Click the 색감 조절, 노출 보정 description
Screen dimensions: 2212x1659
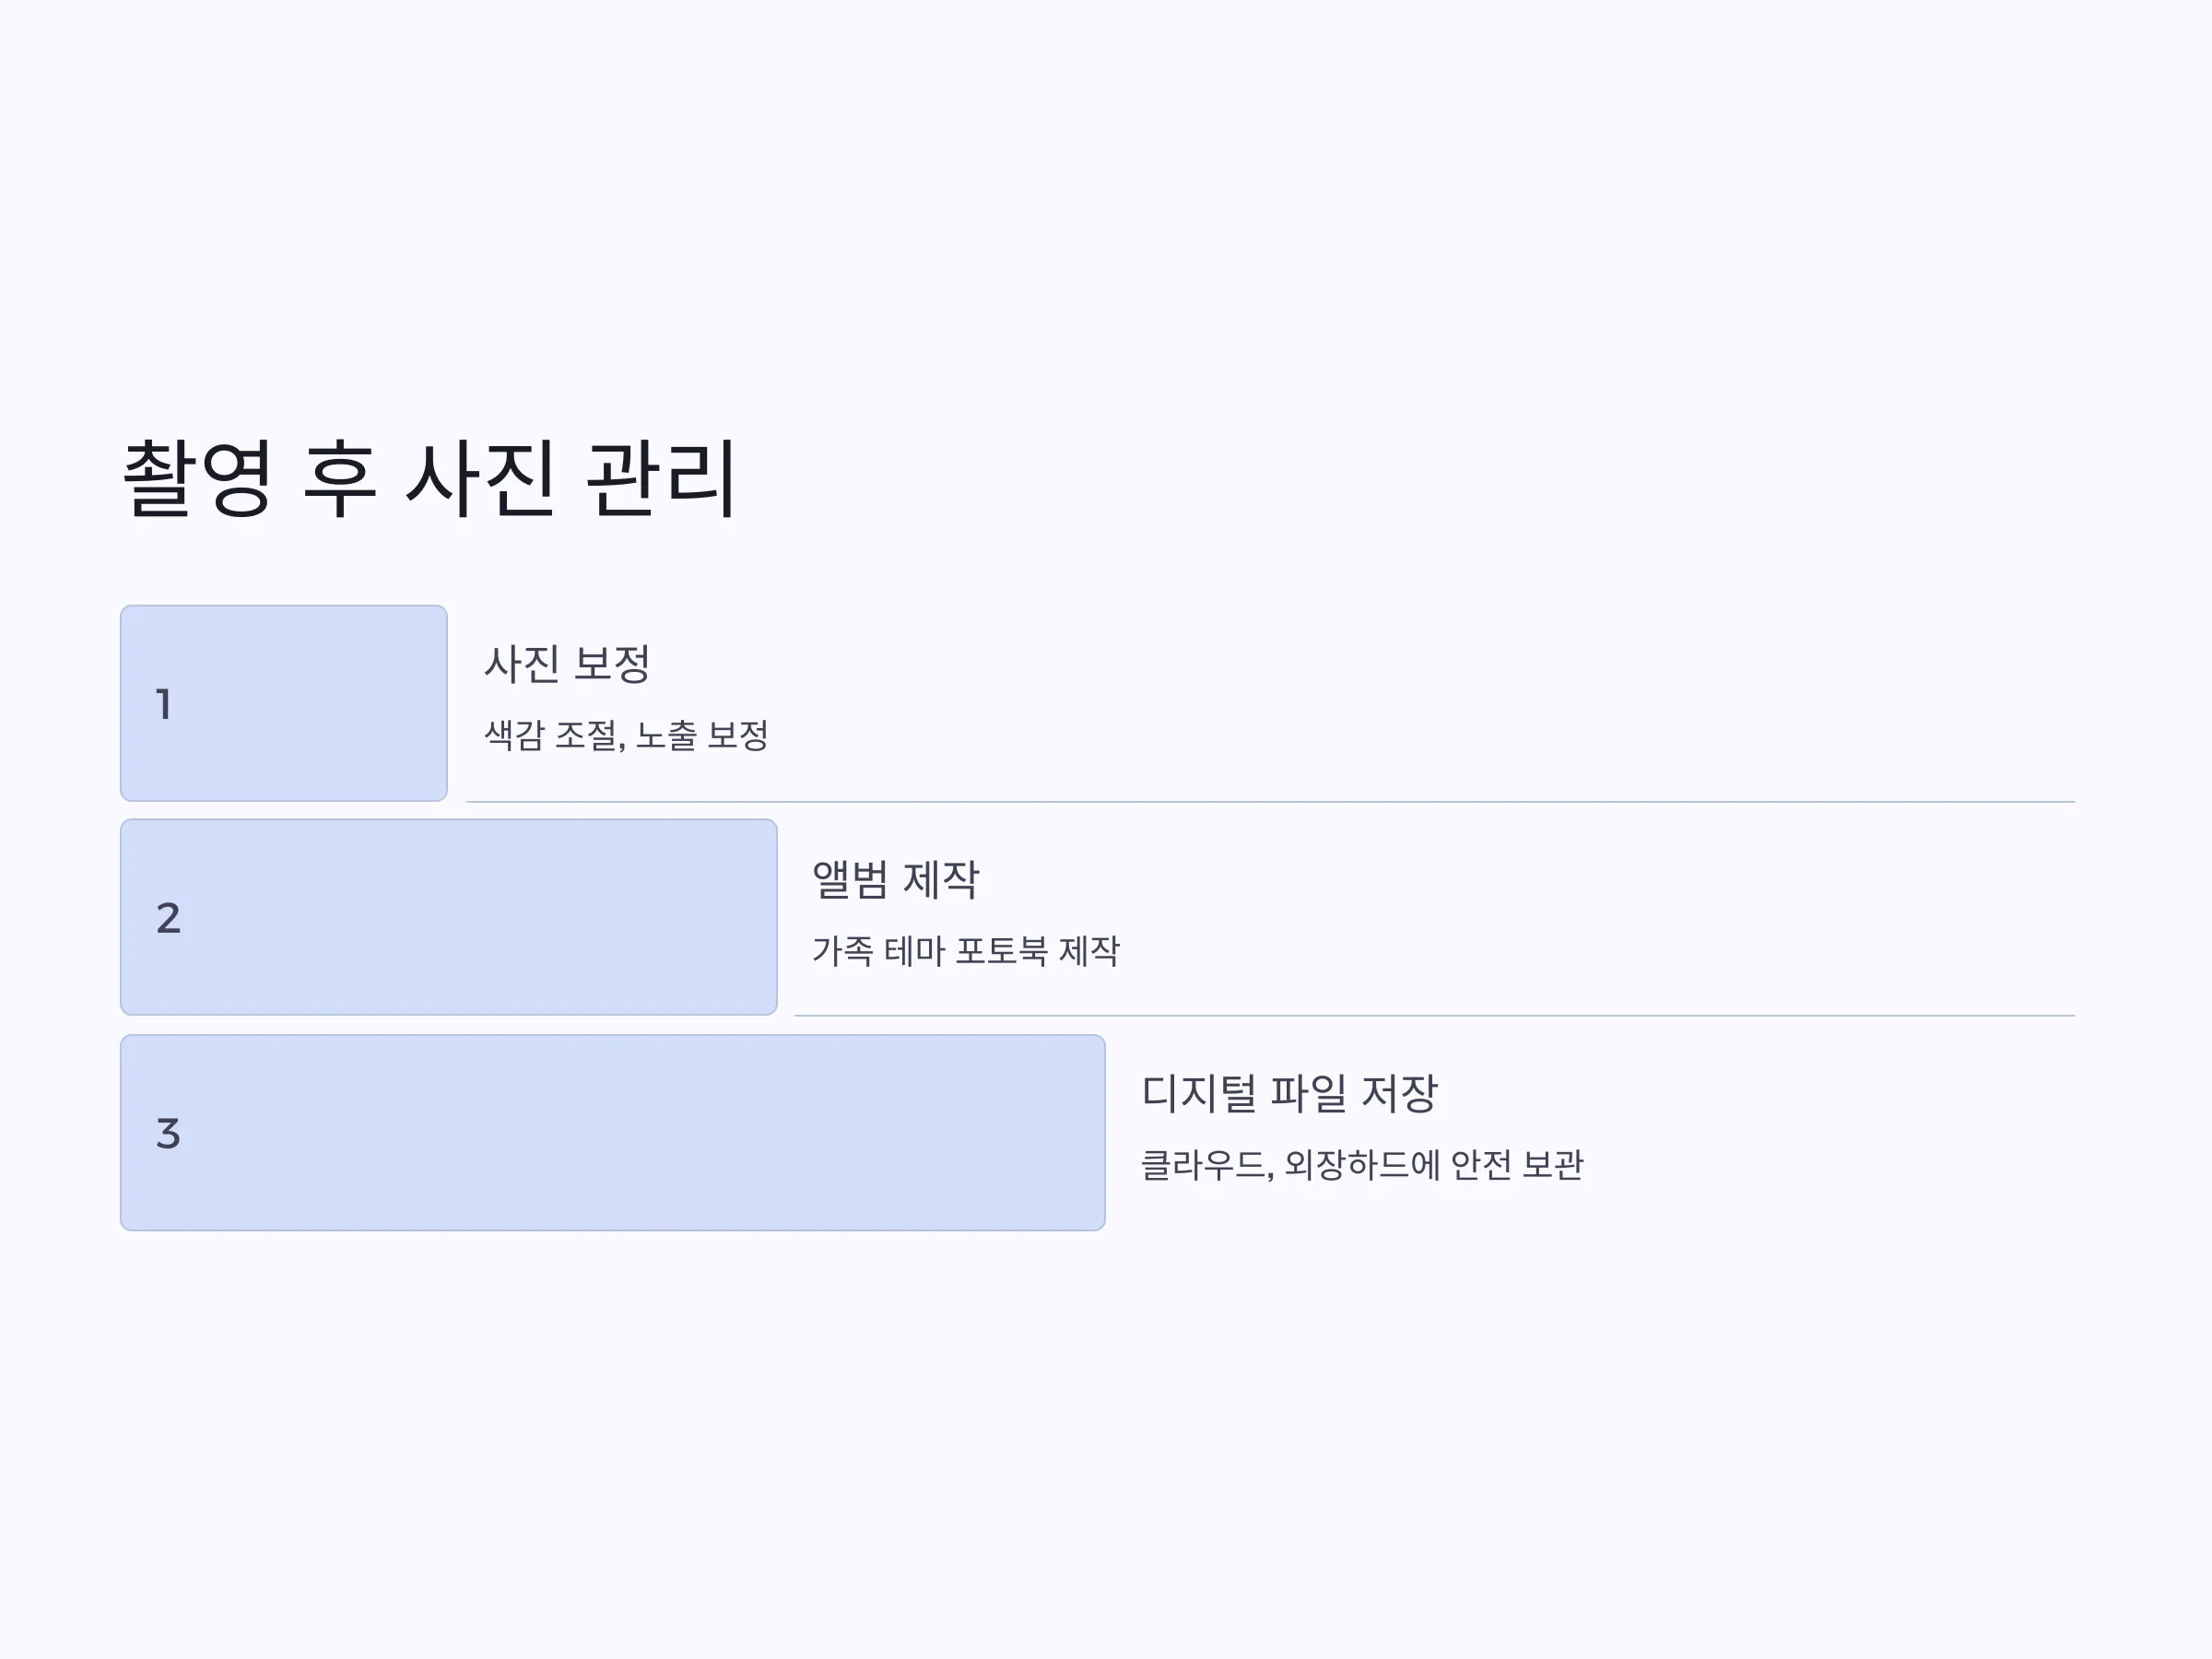(626, 735)
